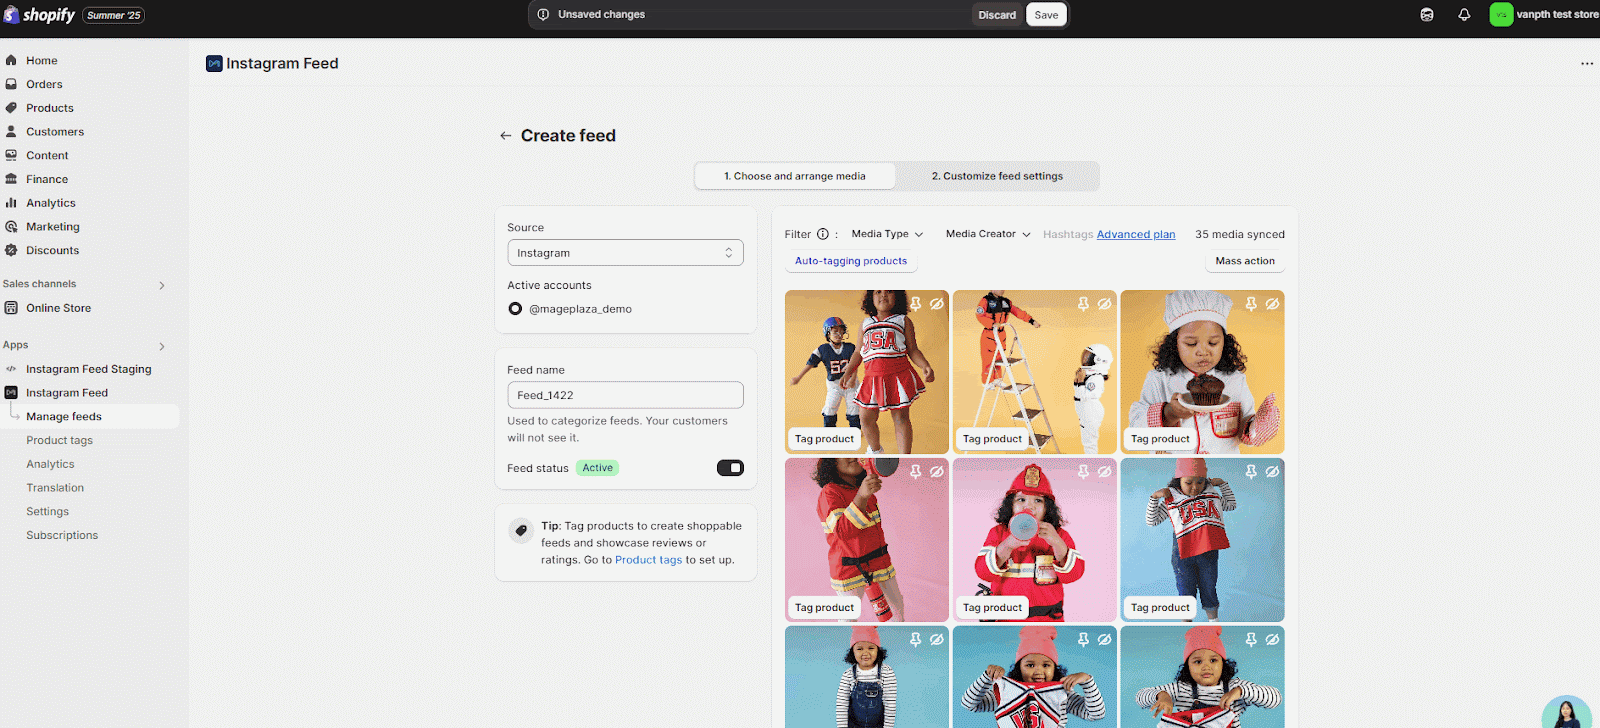
Task: Follow the Product tags link in the tip
Action: (648, 560)
